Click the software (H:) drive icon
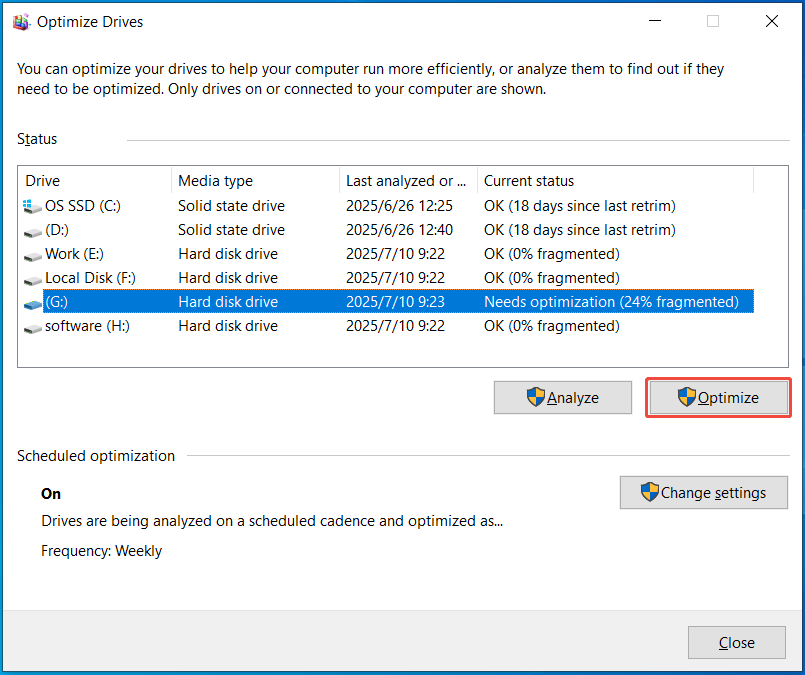 tap(32, 326)
